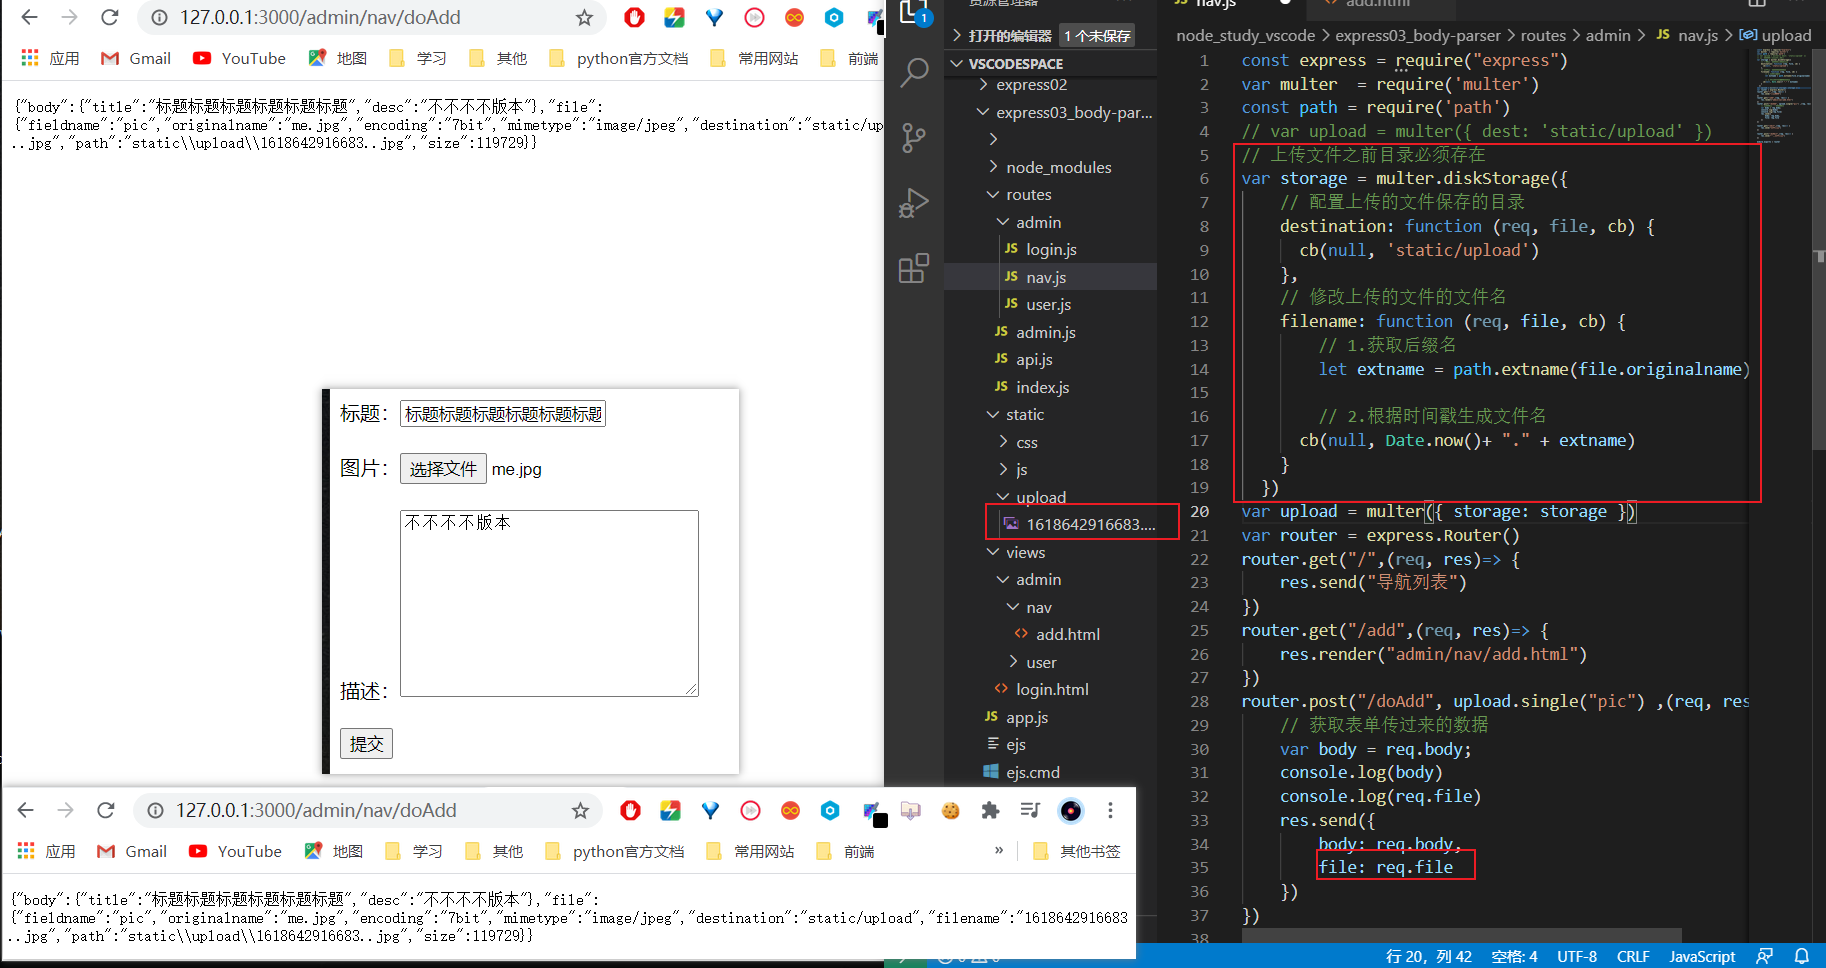Open the YouTube bookmark in the bottom browser
Screen dimensions: 1826x968
(236, 851)
